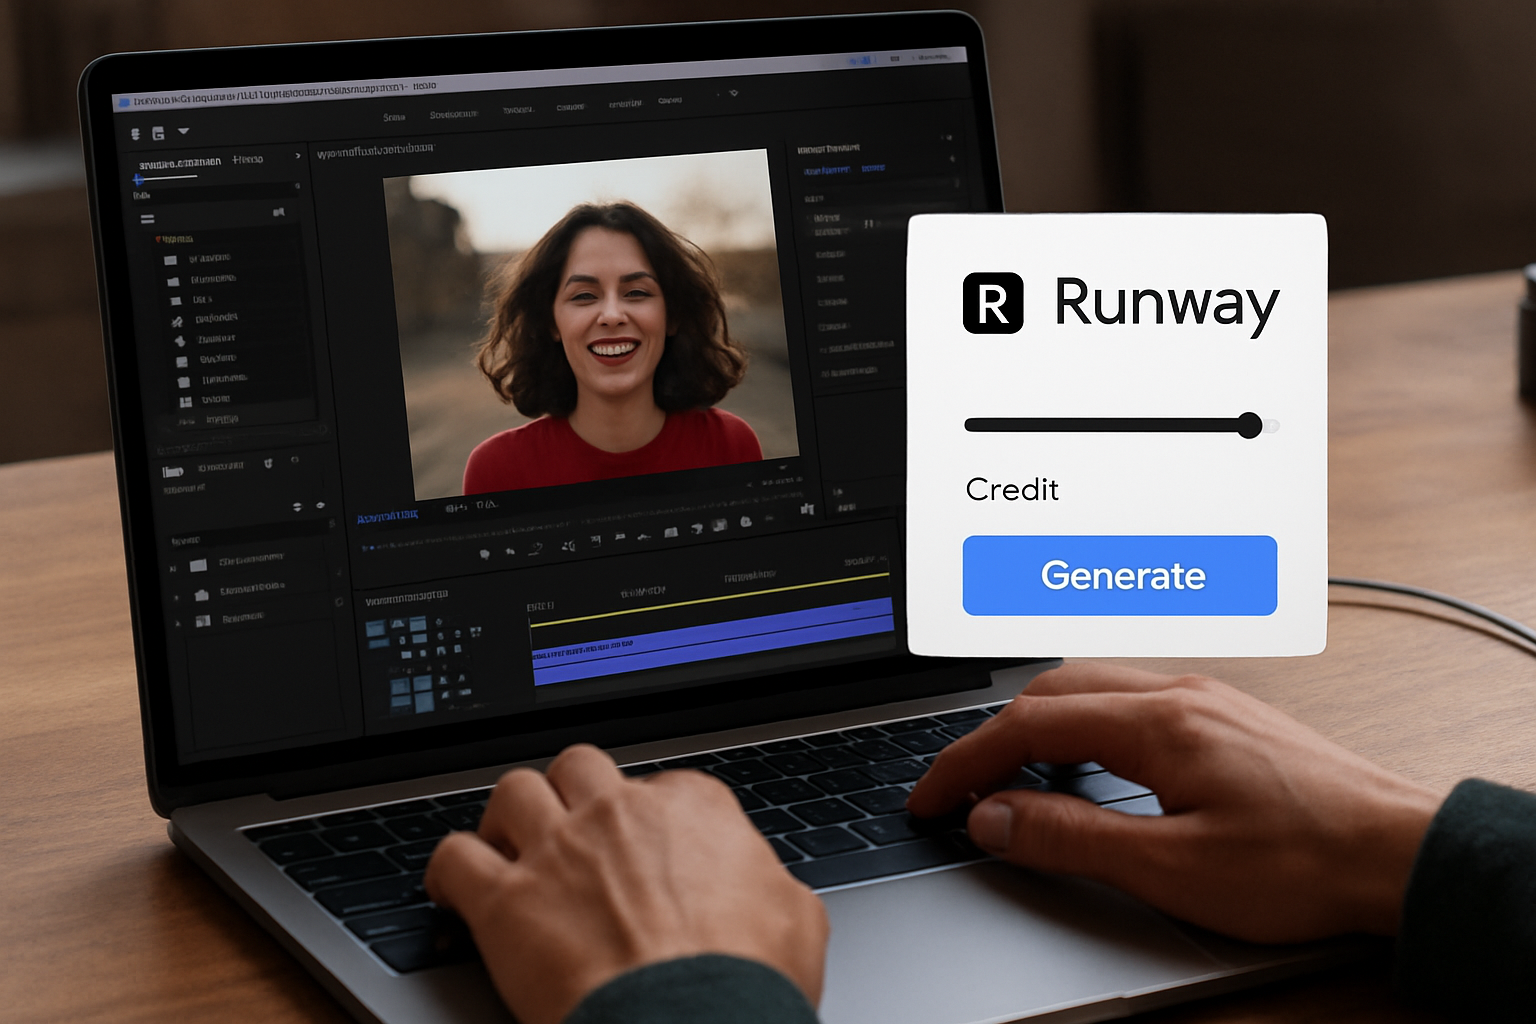This screenshot has width=1536, height=1024.
Task: Click the Credit label text
Action: pyautogui.click(x=1012, y=489)
